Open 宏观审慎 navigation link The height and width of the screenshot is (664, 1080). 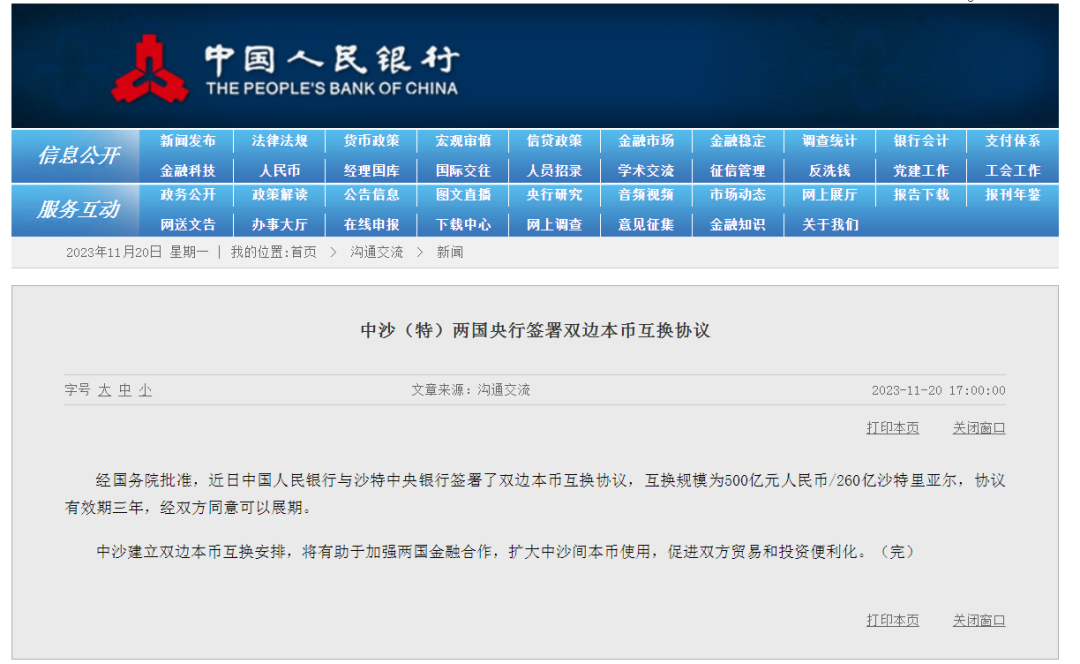[463, 141]
